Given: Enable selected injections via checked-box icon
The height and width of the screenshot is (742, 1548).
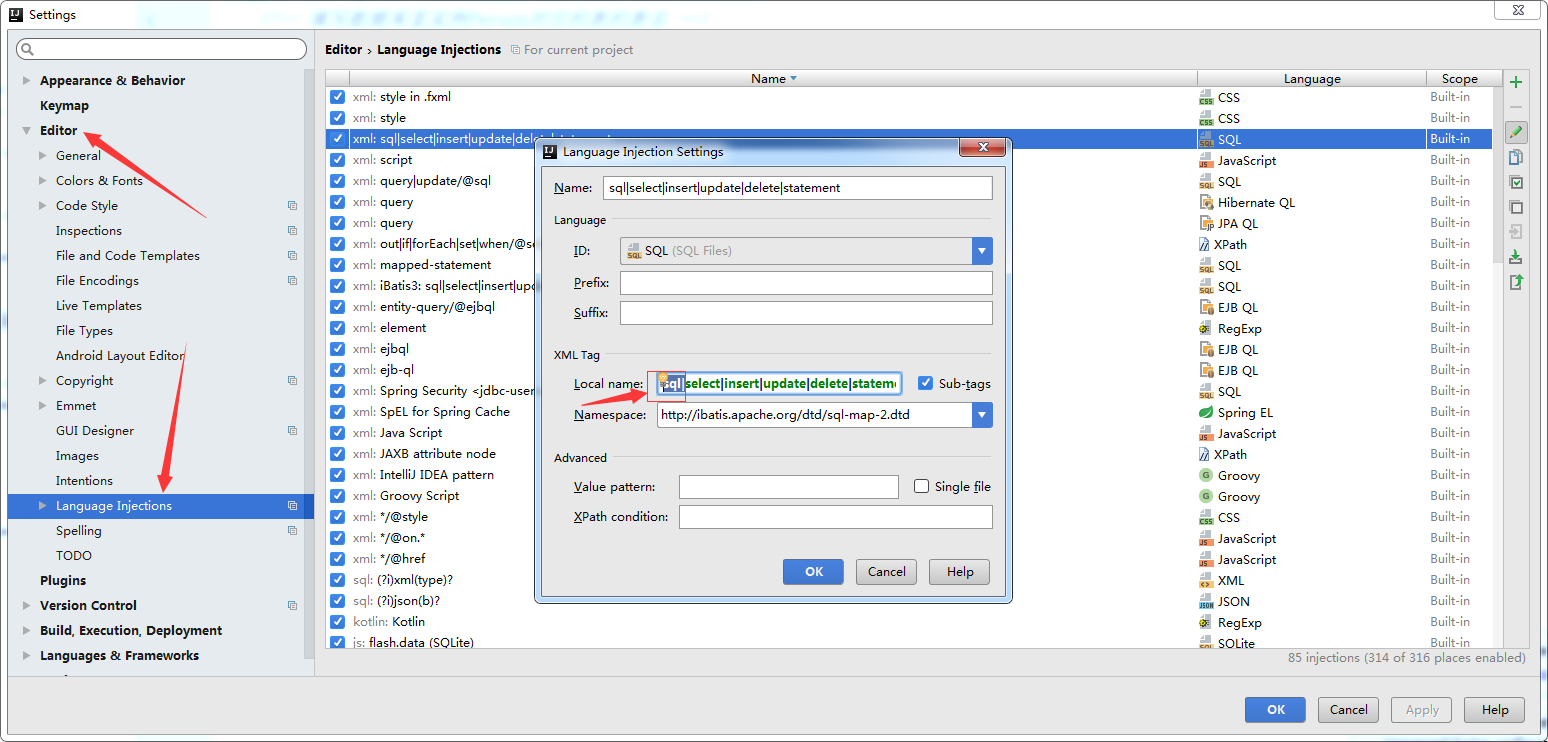Looking at the screenshot, I should click(x=1516, y=182).
